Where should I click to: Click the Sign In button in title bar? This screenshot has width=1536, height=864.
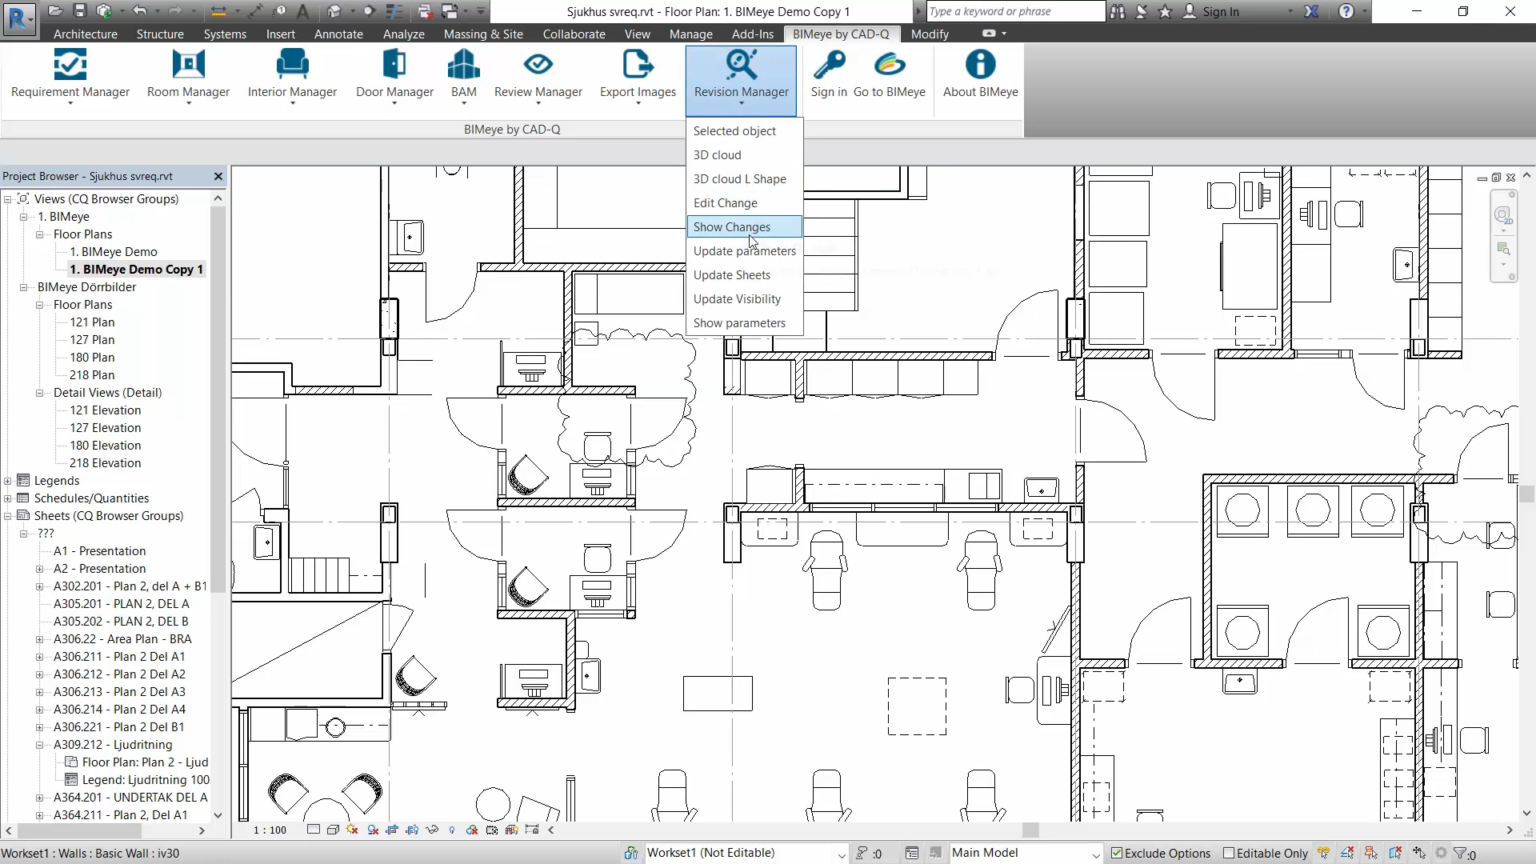pyautogui.click(x=1212, y=11)
